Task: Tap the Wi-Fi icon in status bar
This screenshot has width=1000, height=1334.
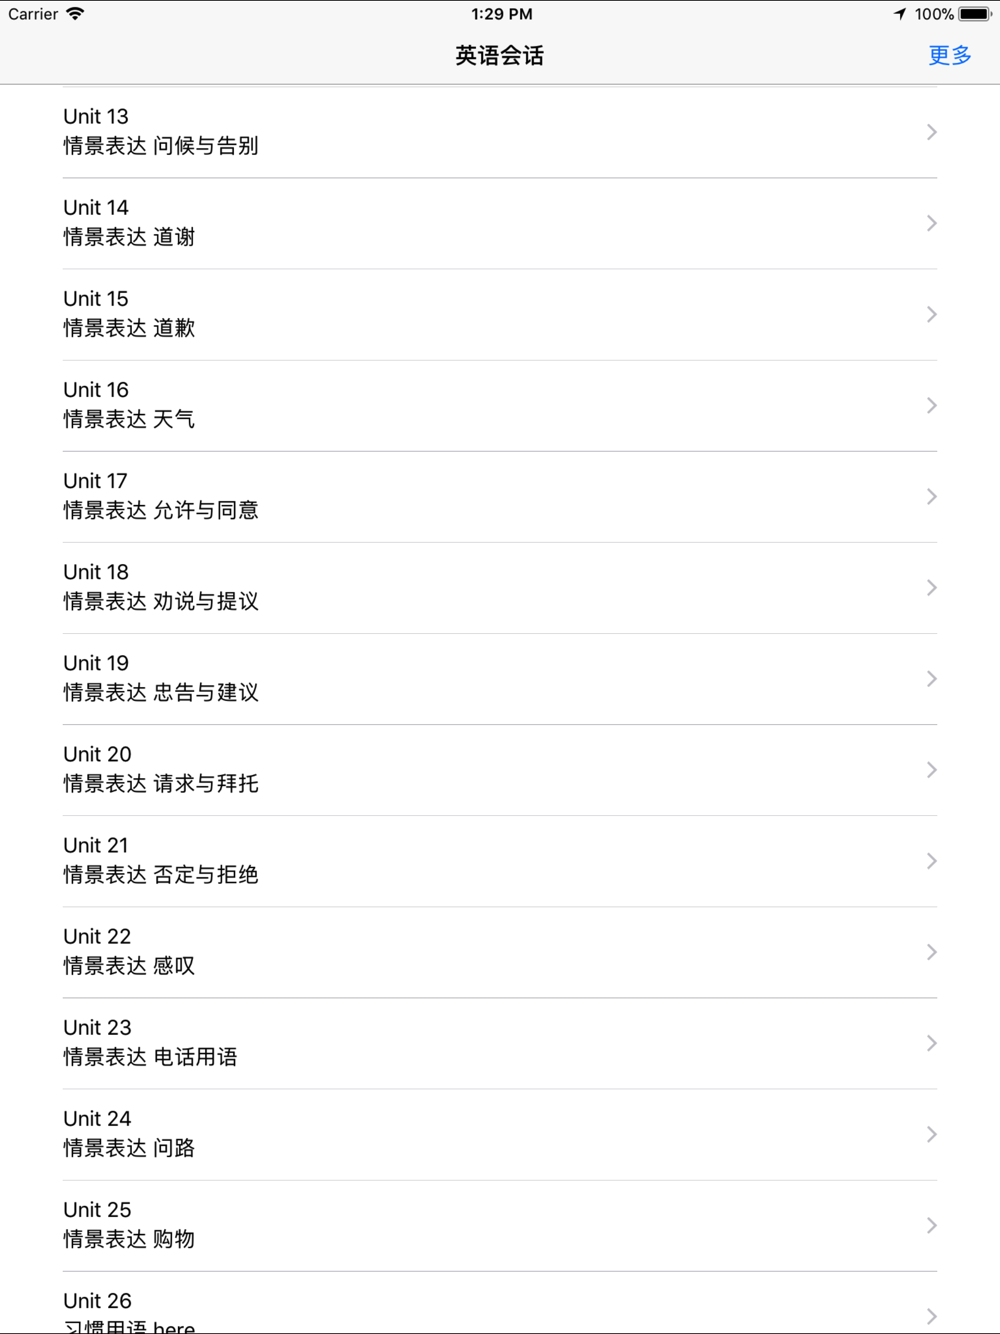Action: (75, 14)
